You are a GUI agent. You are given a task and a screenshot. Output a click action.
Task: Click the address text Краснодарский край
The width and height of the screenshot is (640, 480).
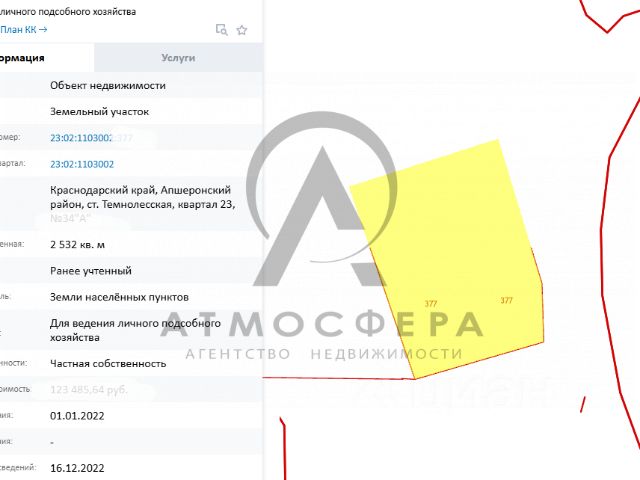click(x=103, y=190)
